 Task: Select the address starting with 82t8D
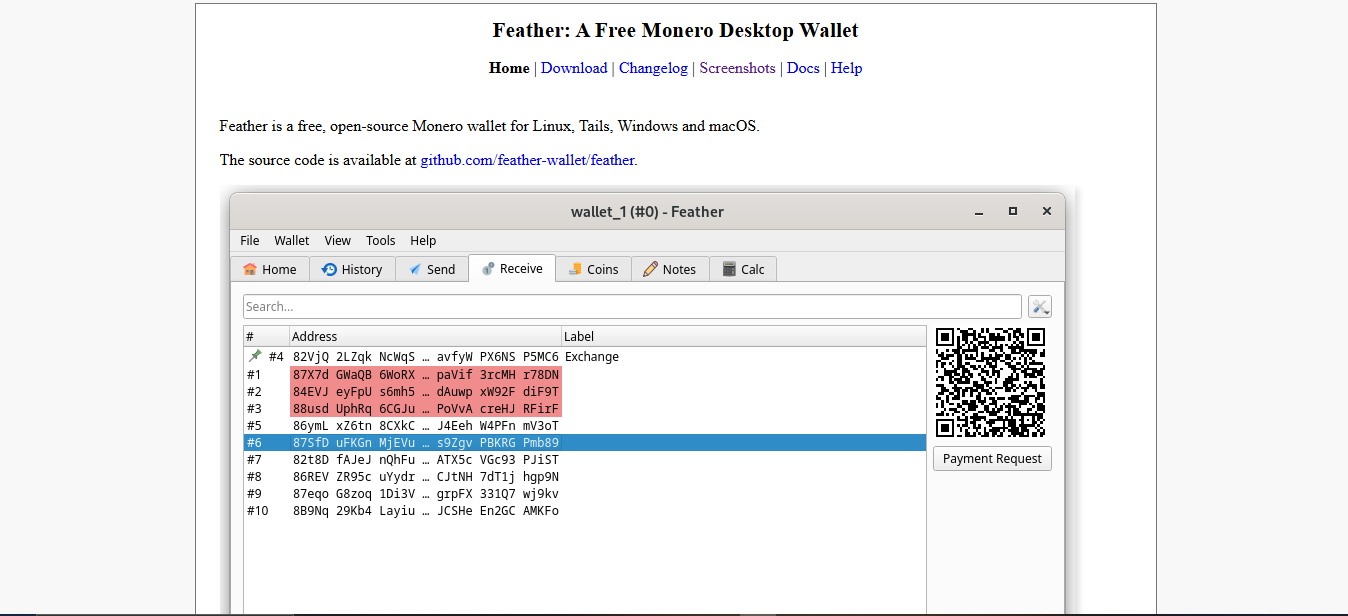click(425, 460)
